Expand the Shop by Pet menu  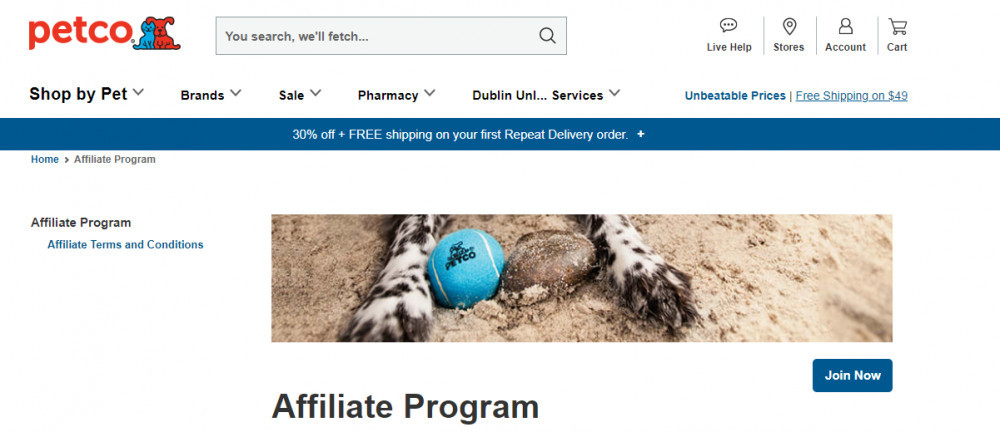click(87, 94)
